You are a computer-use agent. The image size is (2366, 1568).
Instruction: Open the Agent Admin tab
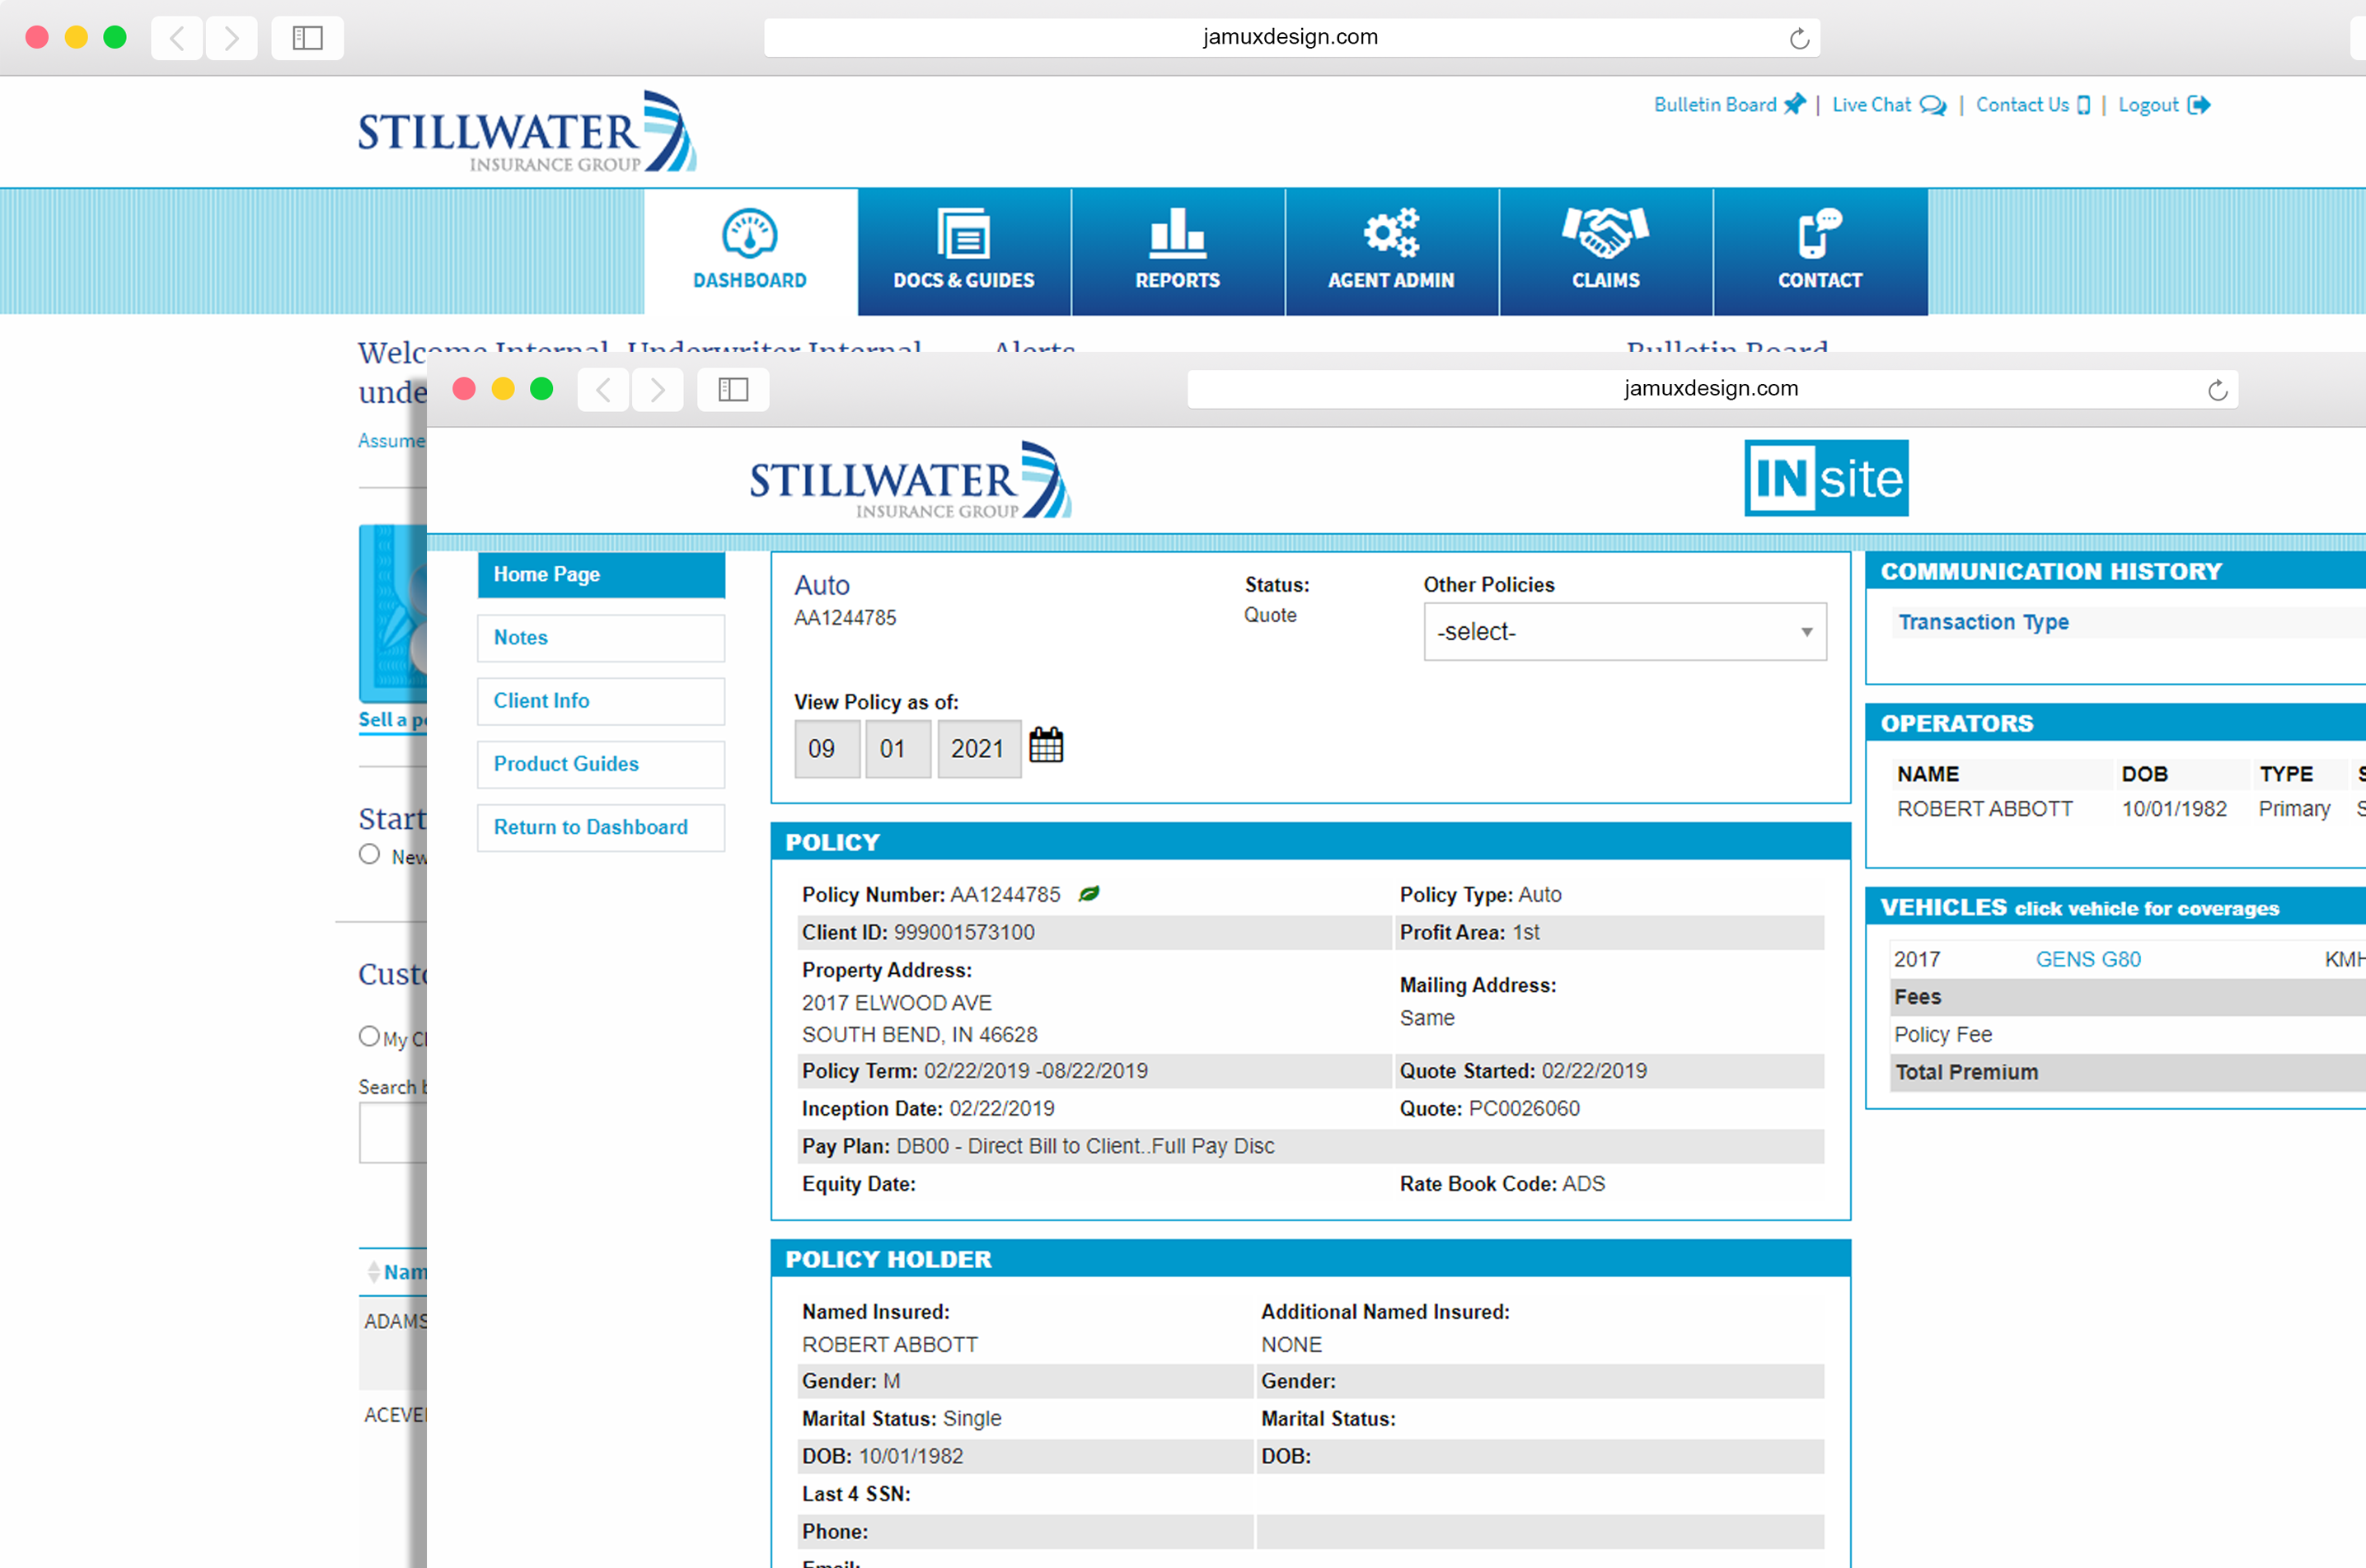click(x=1392, y=251)
